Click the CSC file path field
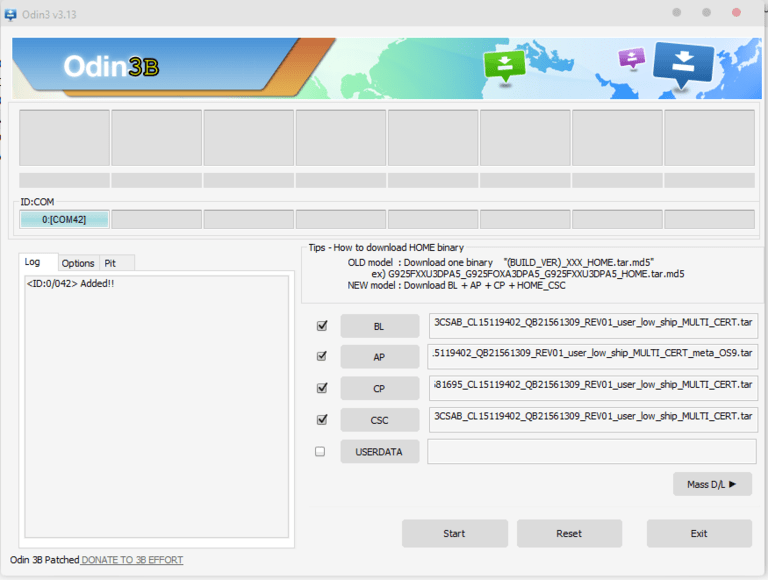 tap(593, 420)
